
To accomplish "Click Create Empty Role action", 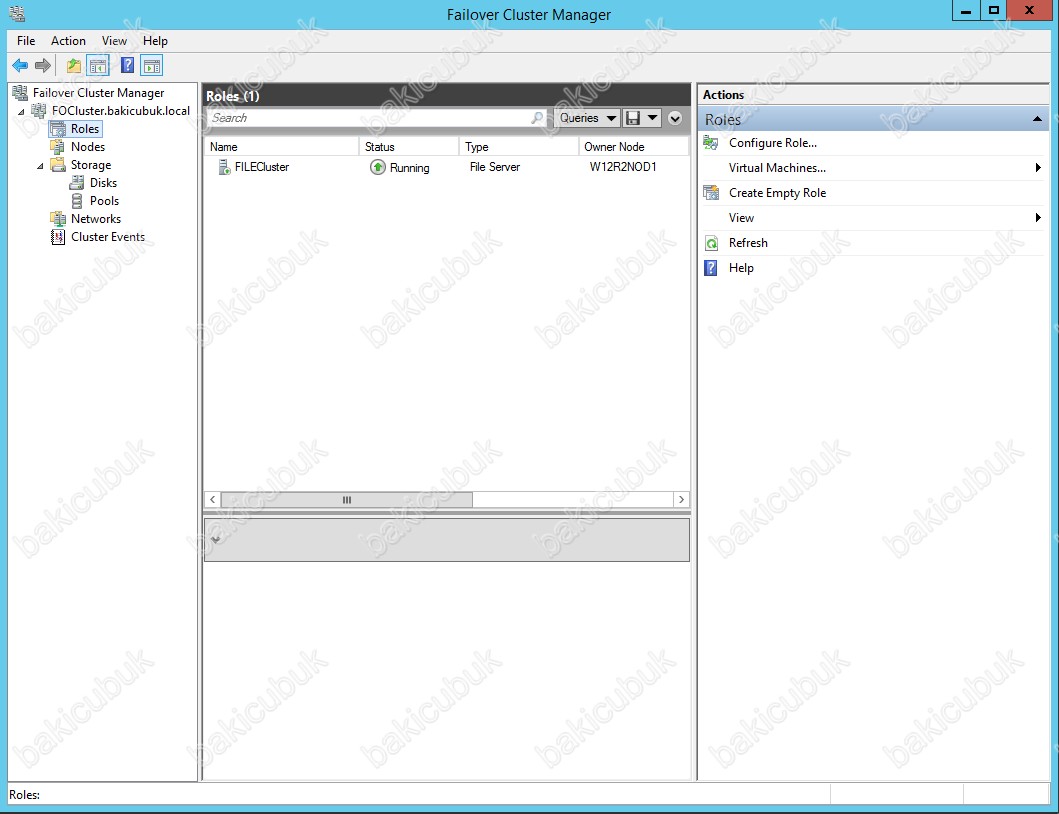I will (777, 193).
